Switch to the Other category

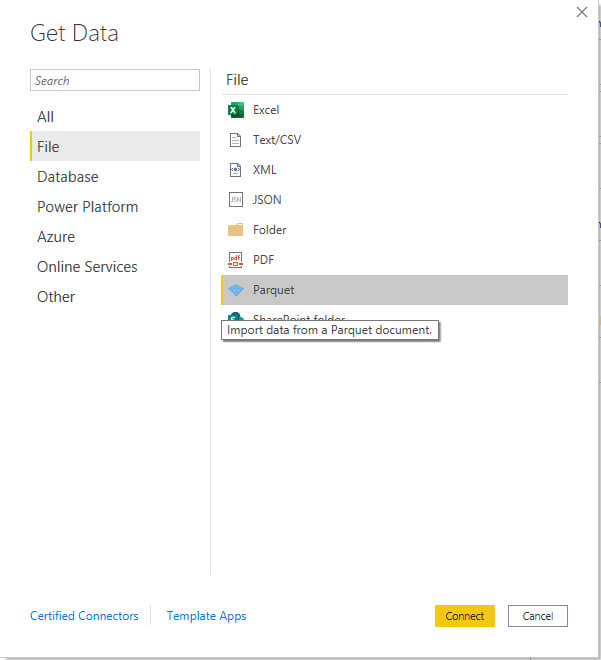pos(115,297)
